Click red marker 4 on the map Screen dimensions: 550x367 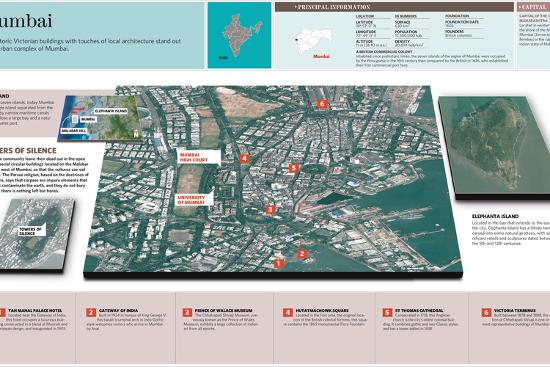coord(244,158)
